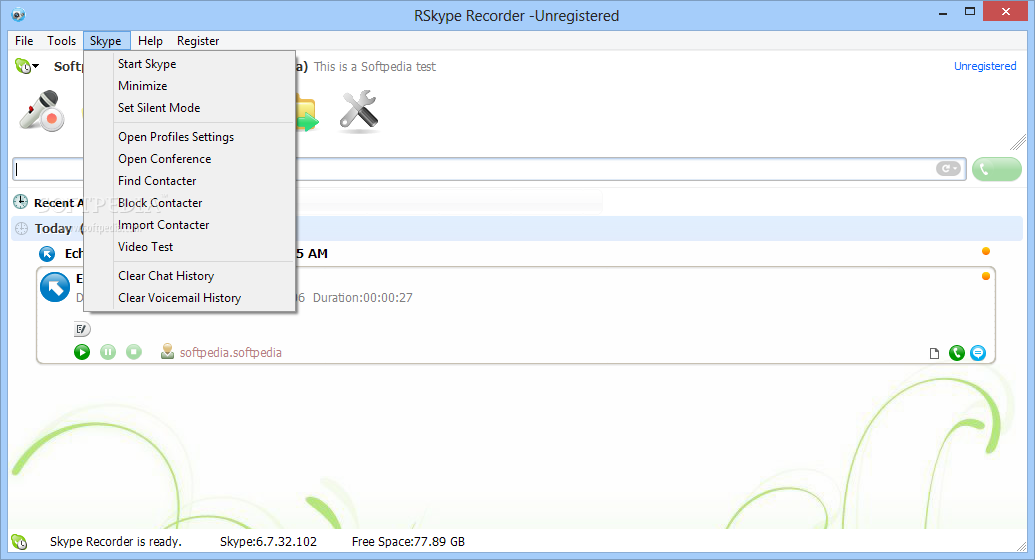Click the 'Skype:6.7.32.102' version text
The height and width of the screenshot is (560, 1035).
268,542
